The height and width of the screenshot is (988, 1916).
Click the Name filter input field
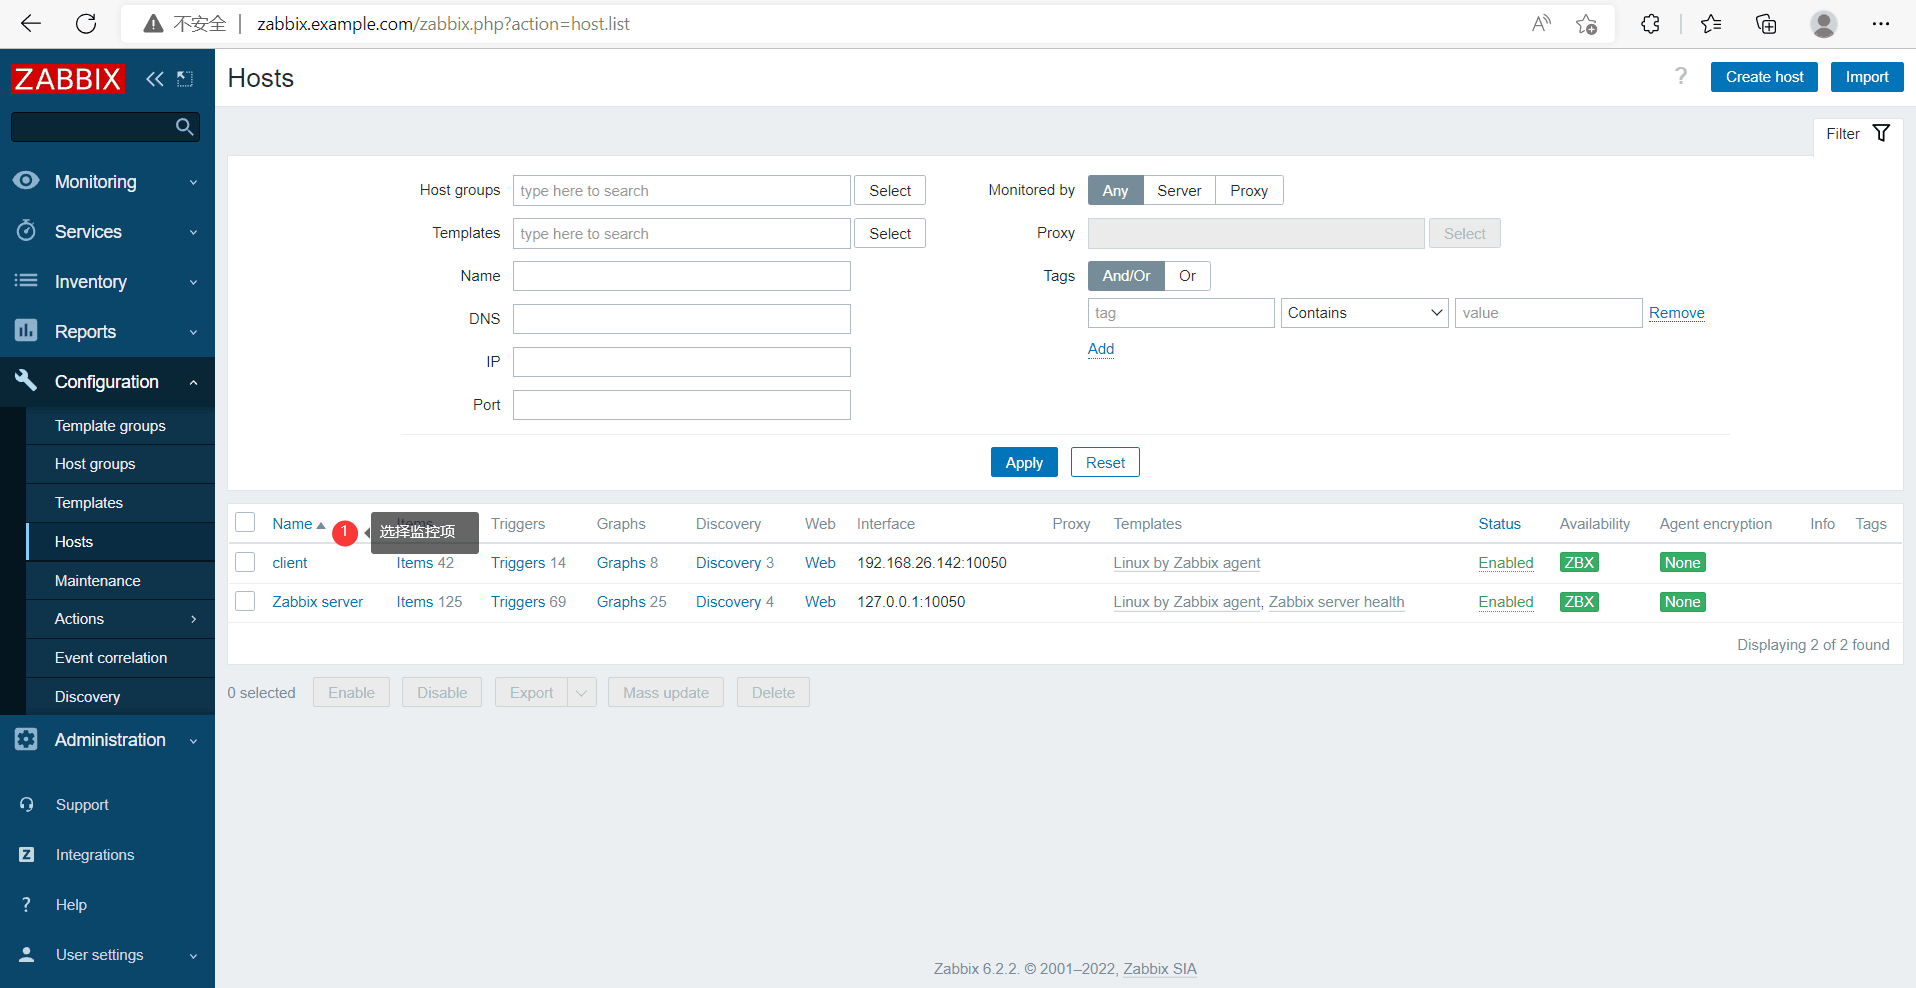click(682, 276)
